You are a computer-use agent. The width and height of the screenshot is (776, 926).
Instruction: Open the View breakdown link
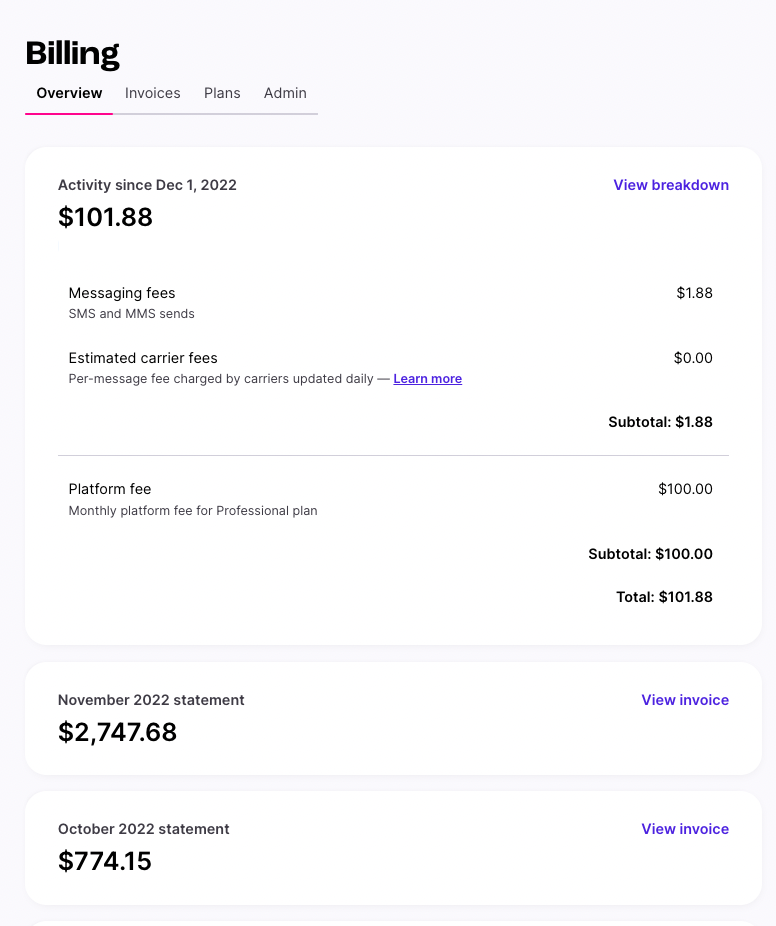click(671, 185)
